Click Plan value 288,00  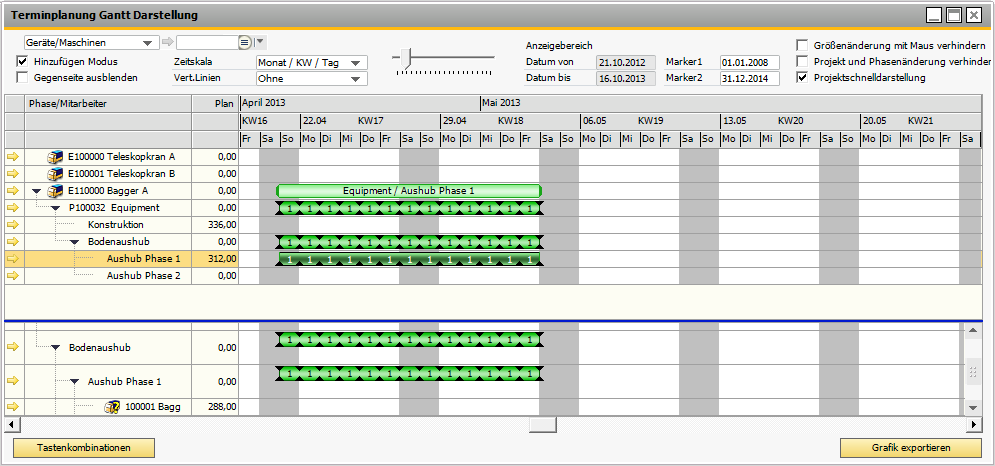[x=222, y=407]
